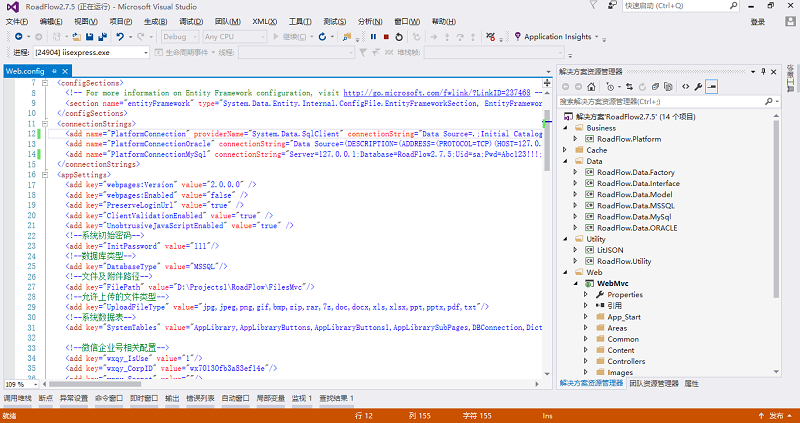
Task: Switch to the 团队资源管理器 tab
Action: pyautogui.click(x=654, y=383)
